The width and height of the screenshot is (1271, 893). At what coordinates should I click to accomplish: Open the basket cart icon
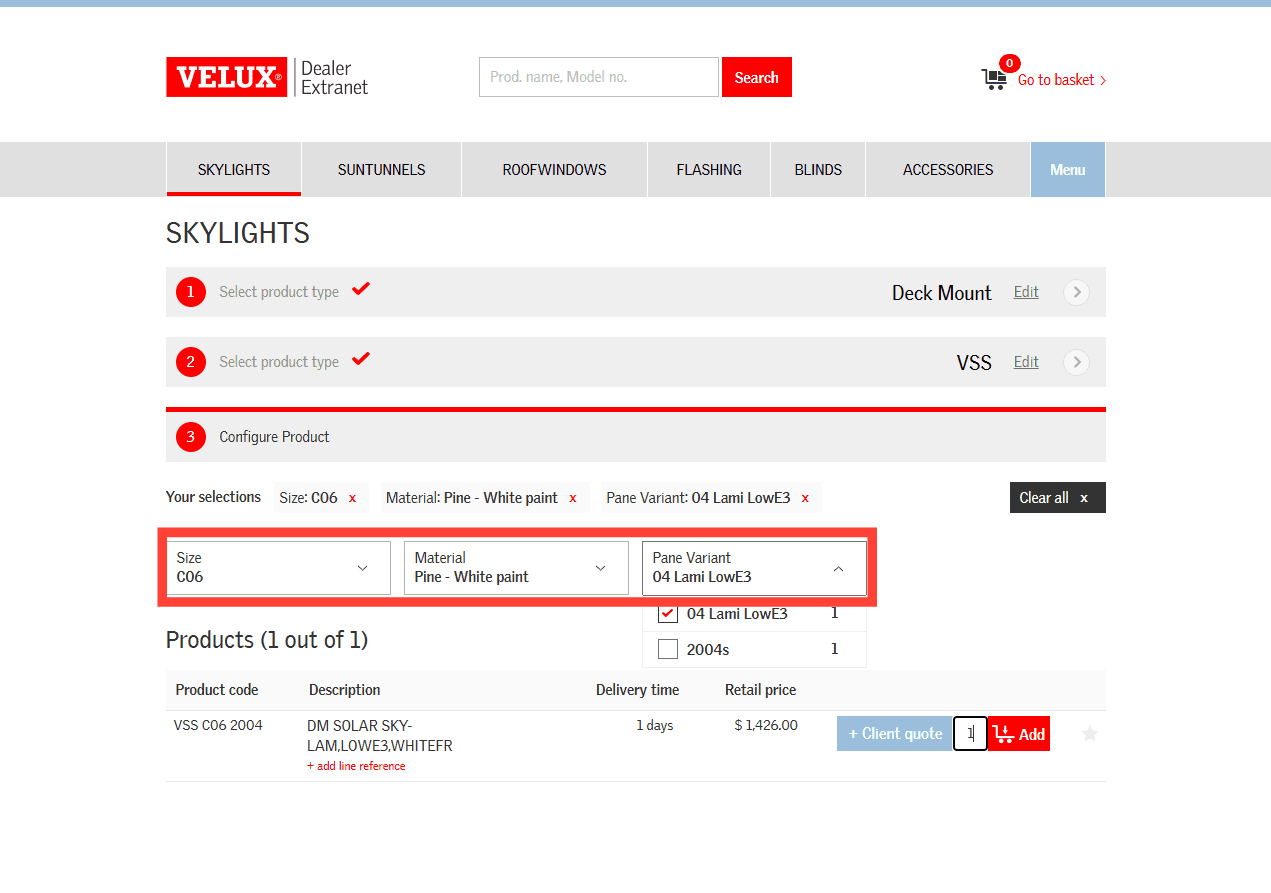(x=994, y=79)
